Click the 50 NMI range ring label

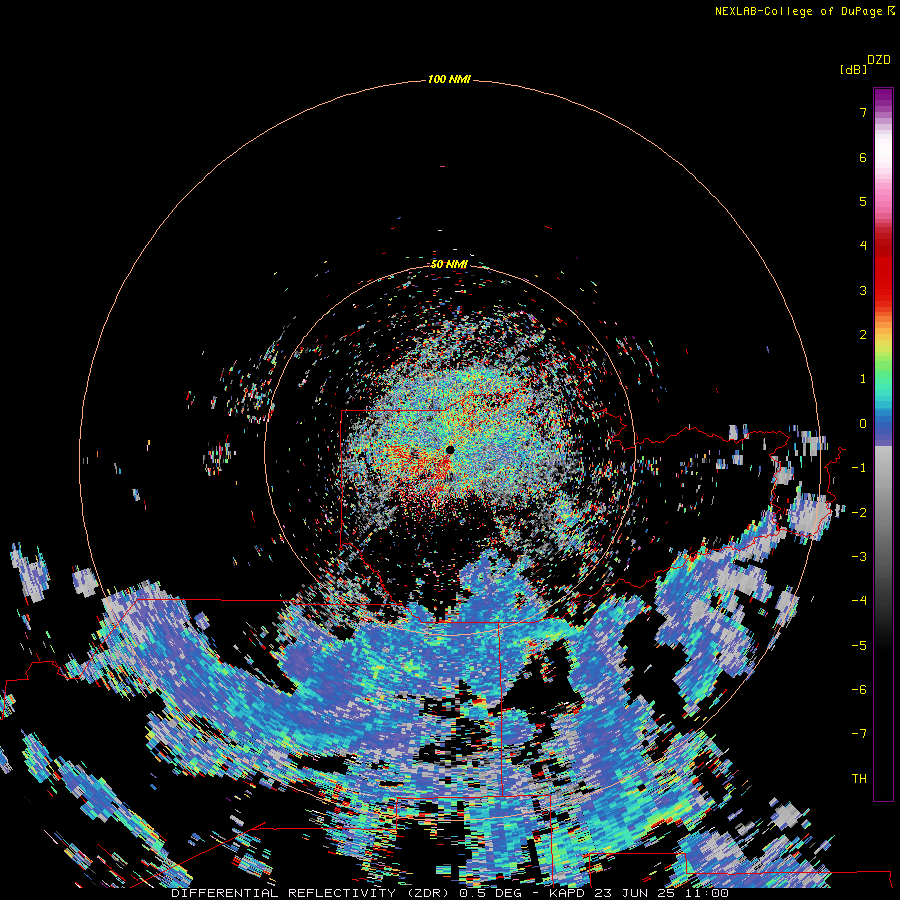tap(449, 264)
